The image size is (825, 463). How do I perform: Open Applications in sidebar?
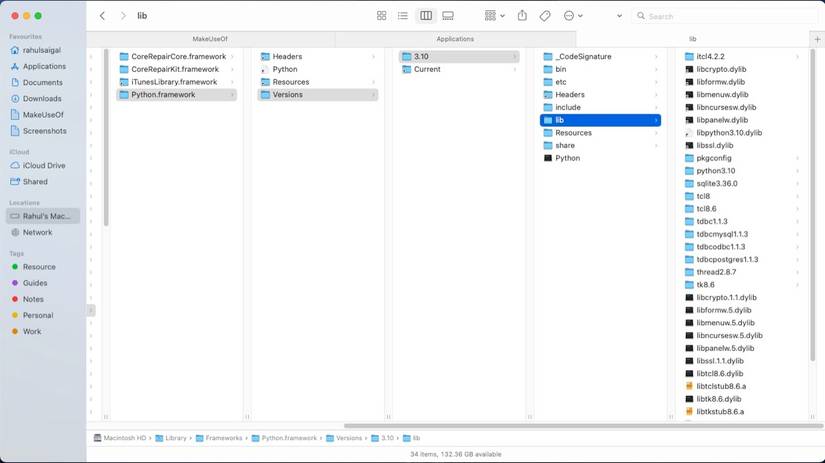[x=44, y=66]
